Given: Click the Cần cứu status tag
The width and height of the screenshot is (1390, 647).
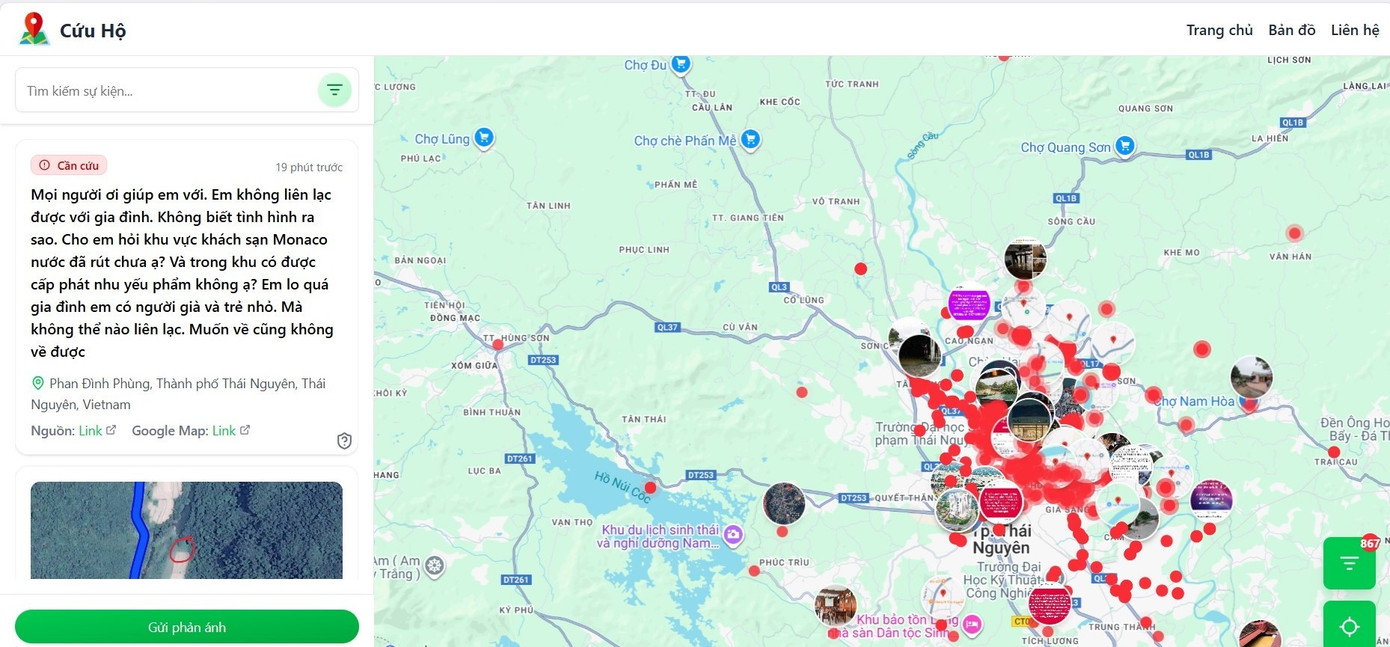Looking at the screenshot, I should [x=69, y=166].
